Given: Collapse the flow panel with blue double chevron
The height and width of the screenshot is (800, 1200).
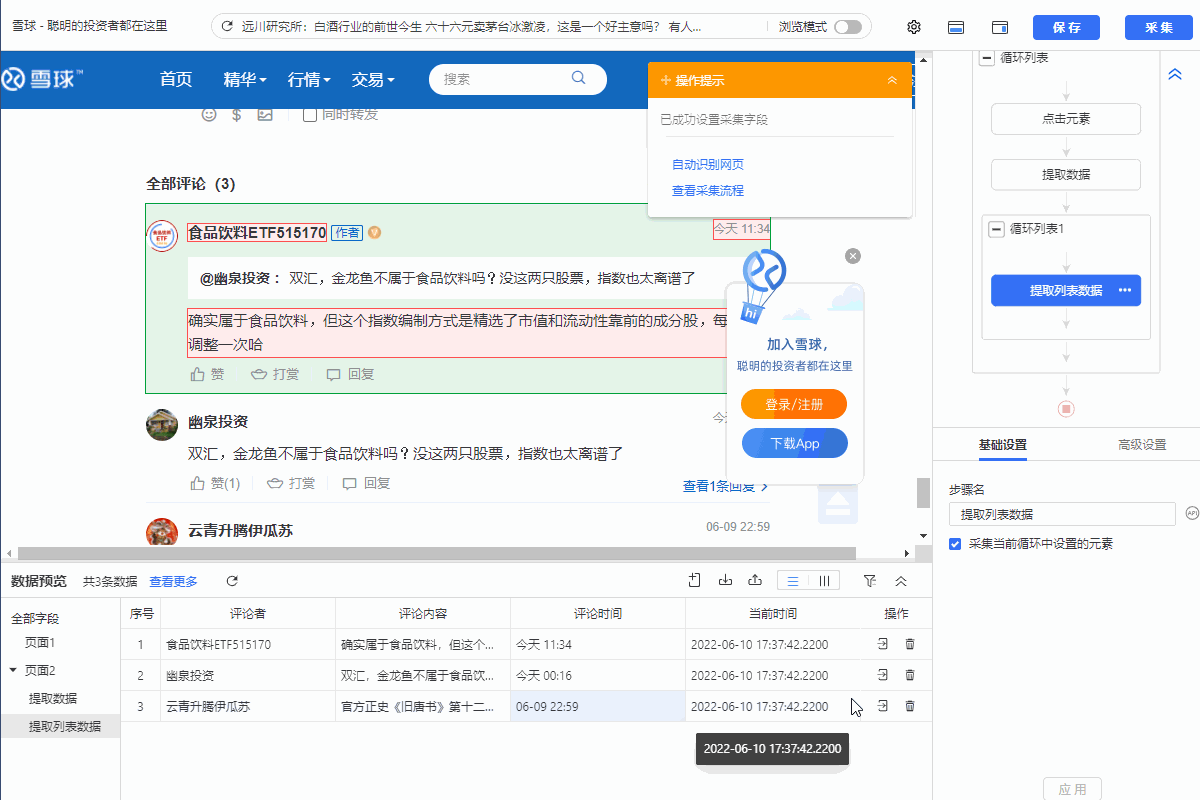Looking at the screenshot, I should pos(1175,75).
